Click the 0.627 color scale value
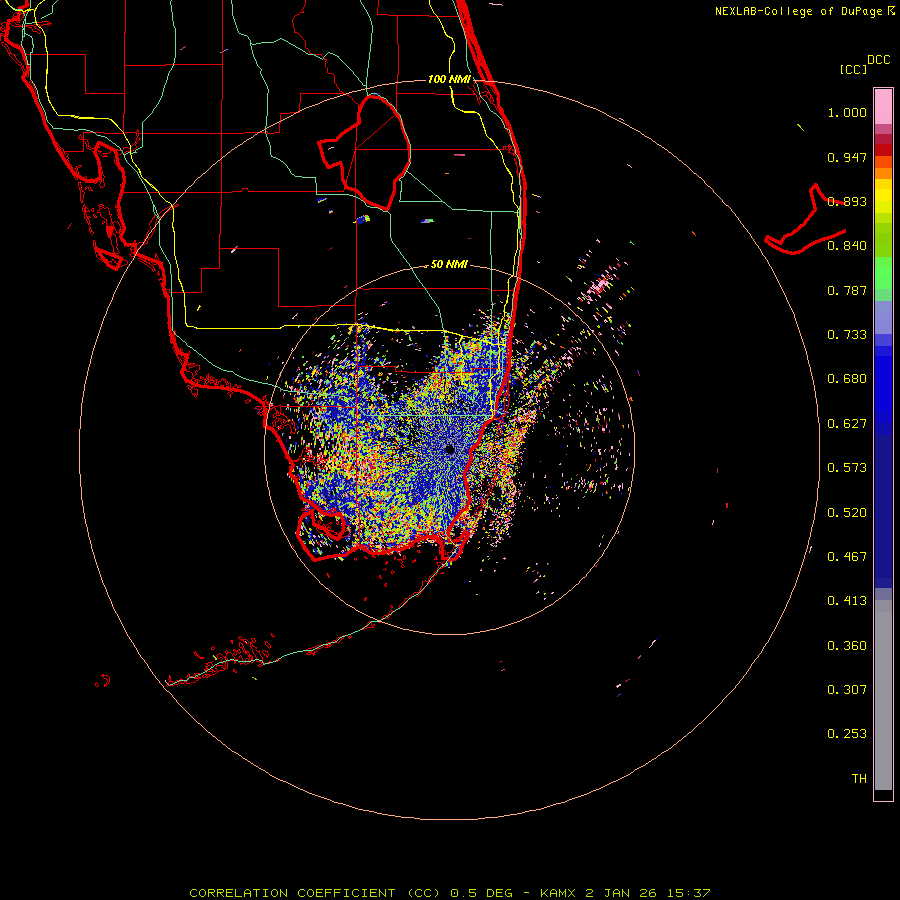 point(847,424)
